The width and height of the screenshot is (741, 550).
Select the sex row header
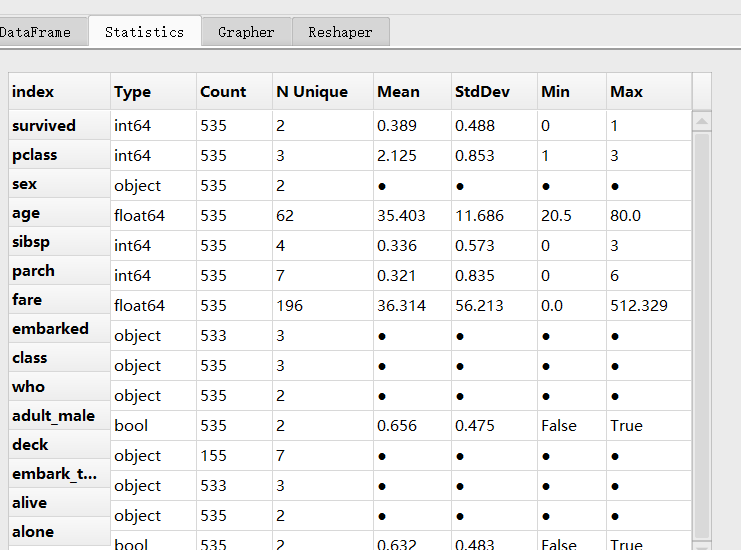click(60, 184)
